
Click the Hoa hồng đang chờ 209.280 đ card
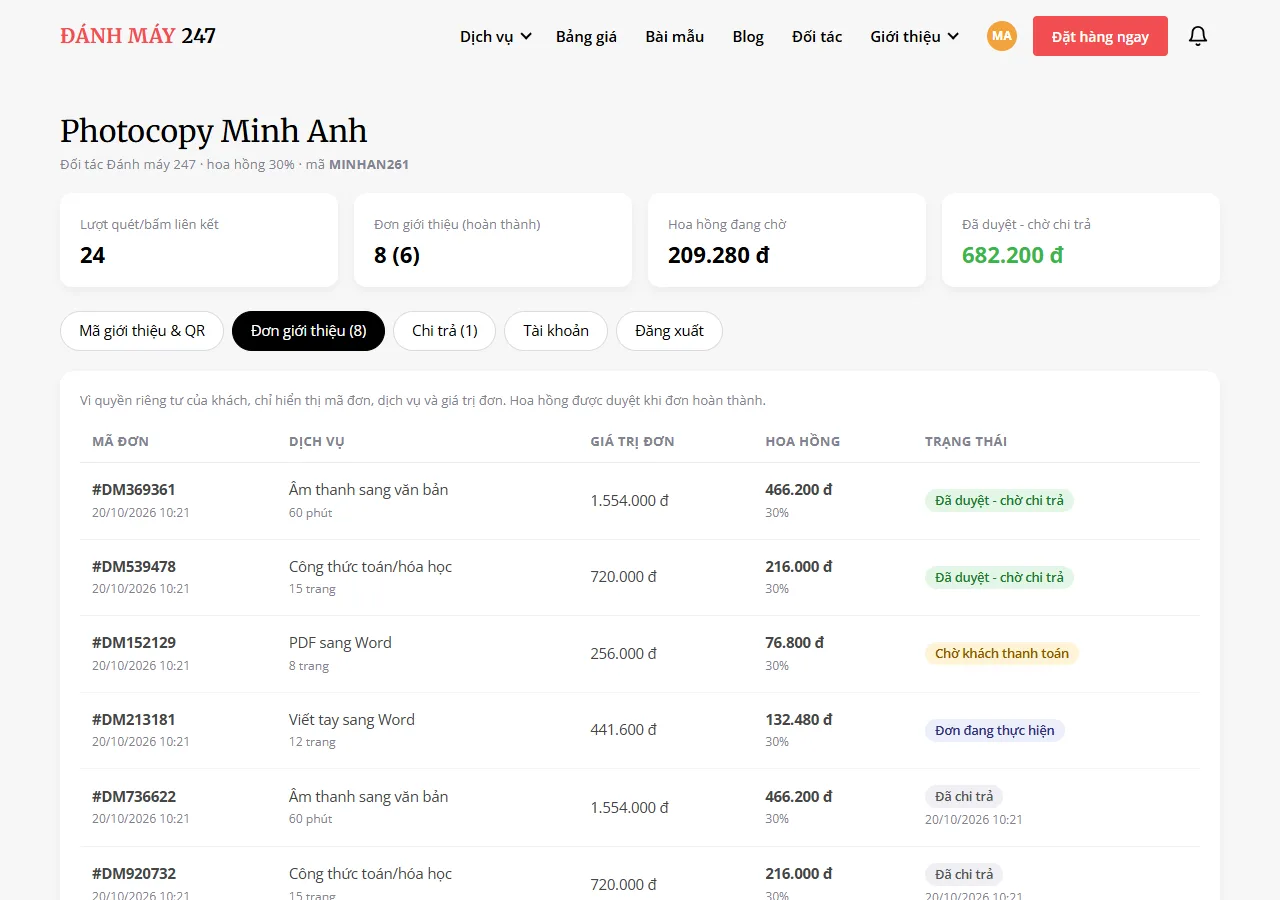click(x=787, y=240)
